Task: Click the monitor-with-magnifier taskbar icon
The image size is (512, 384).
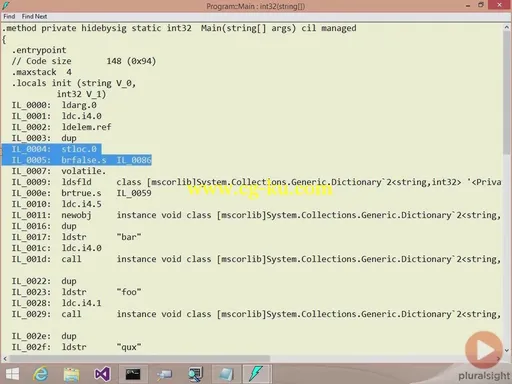Action: [x=195, y=374]
